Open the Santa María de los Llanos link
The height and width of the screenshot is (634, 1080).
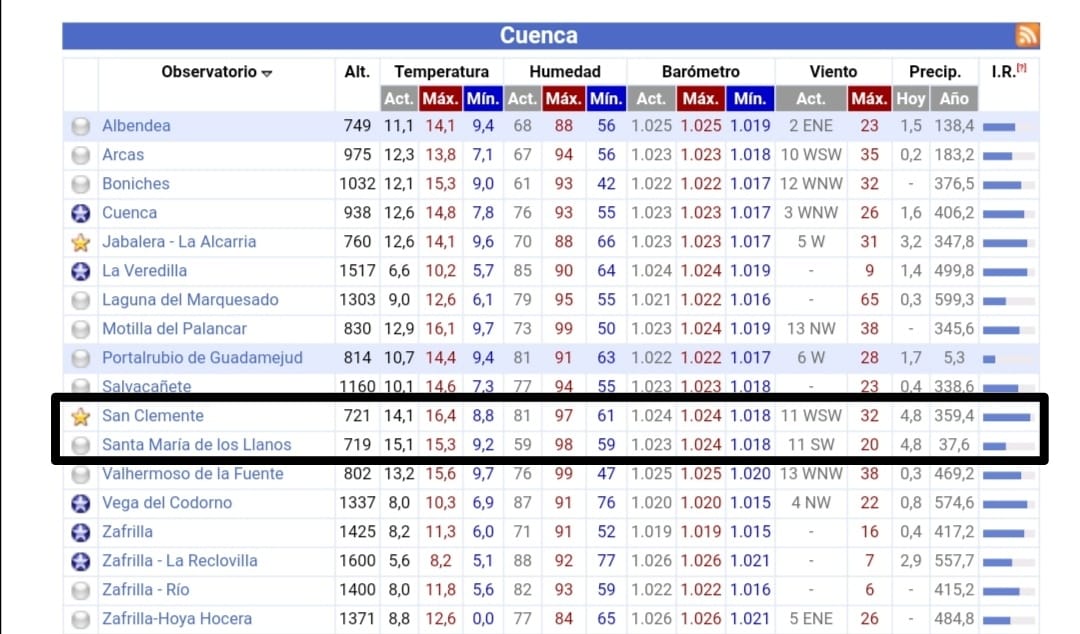click(196, 444)
